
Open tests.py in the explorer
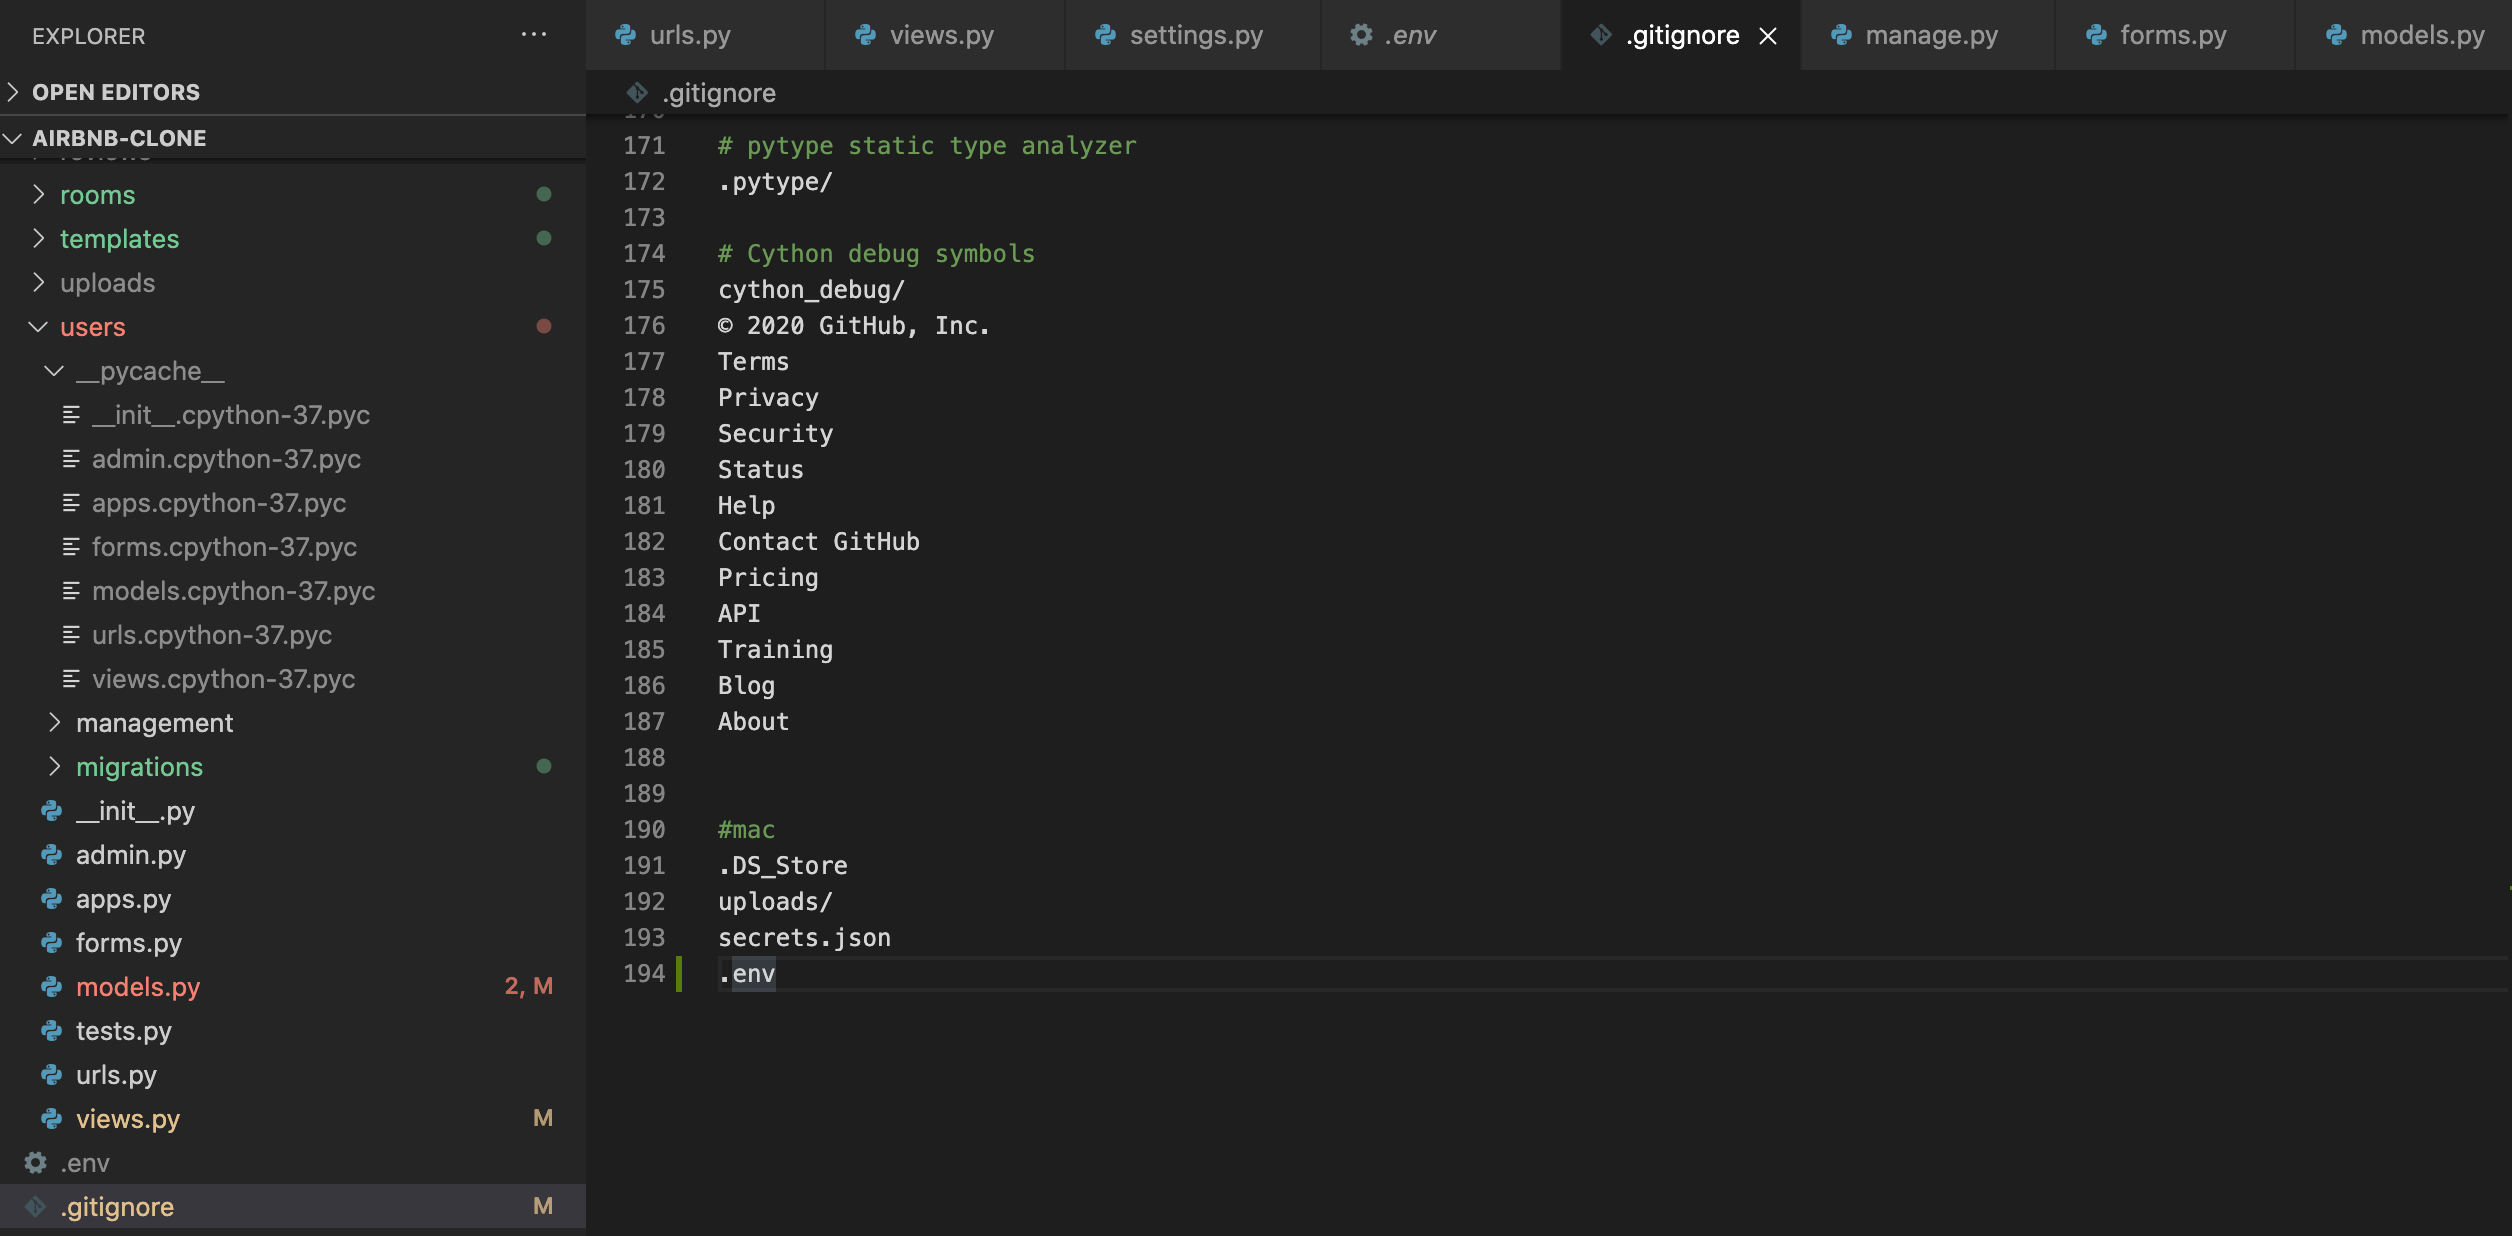(123, 1031)
